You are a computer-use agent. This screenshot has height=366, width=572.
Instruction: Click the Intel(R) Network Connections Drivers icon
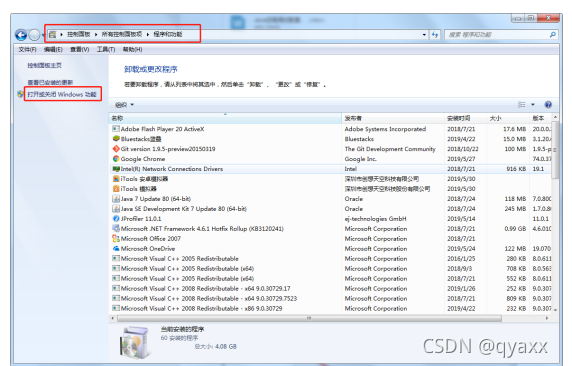[116, 169]
